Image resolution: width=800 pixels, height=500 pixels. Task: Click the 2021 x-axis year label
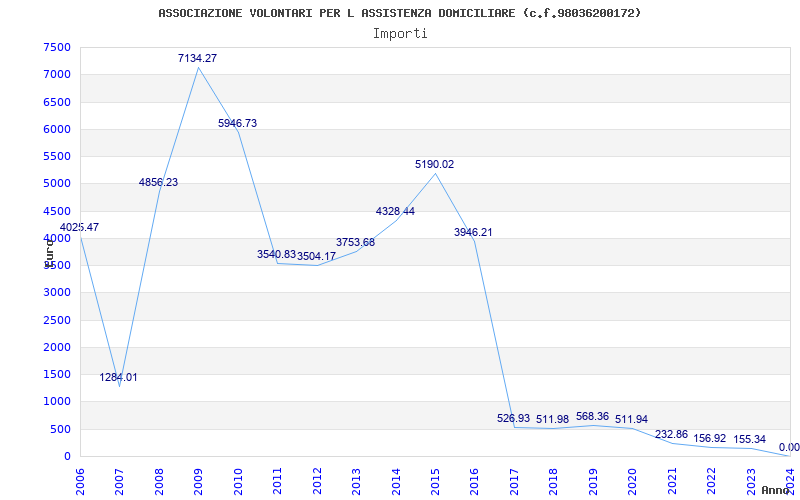coord(672,482)
